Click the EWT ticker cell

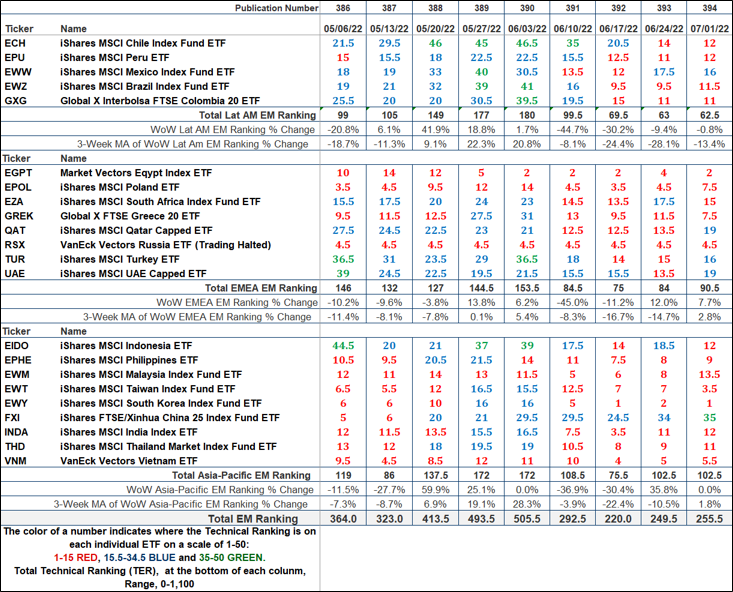16,390
